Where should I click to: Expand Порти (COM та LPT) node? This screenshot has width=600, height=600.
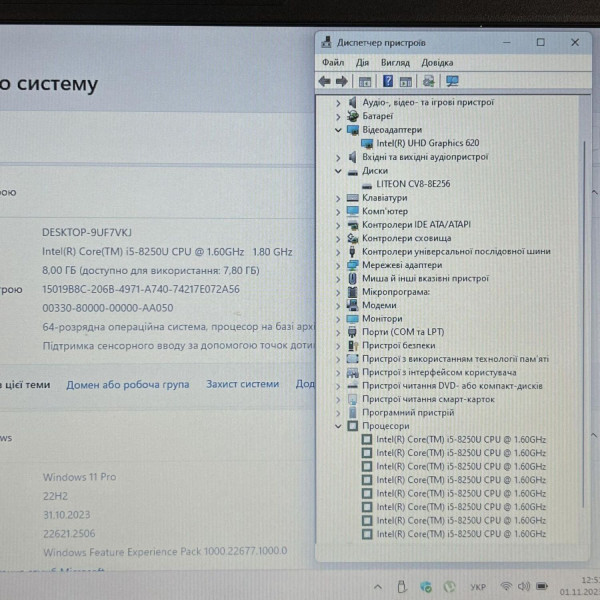(x=338, y=333)
